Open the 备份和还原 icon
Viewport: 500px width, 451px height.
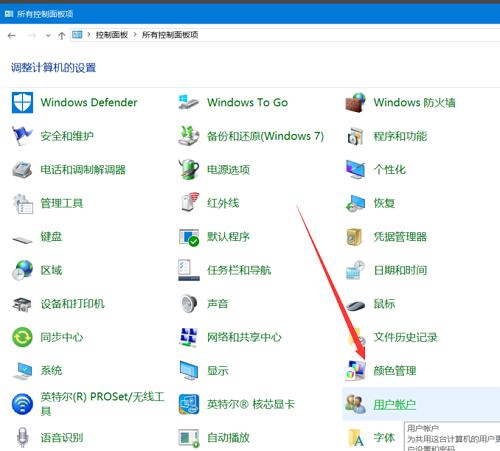click(x=189, y=136)
